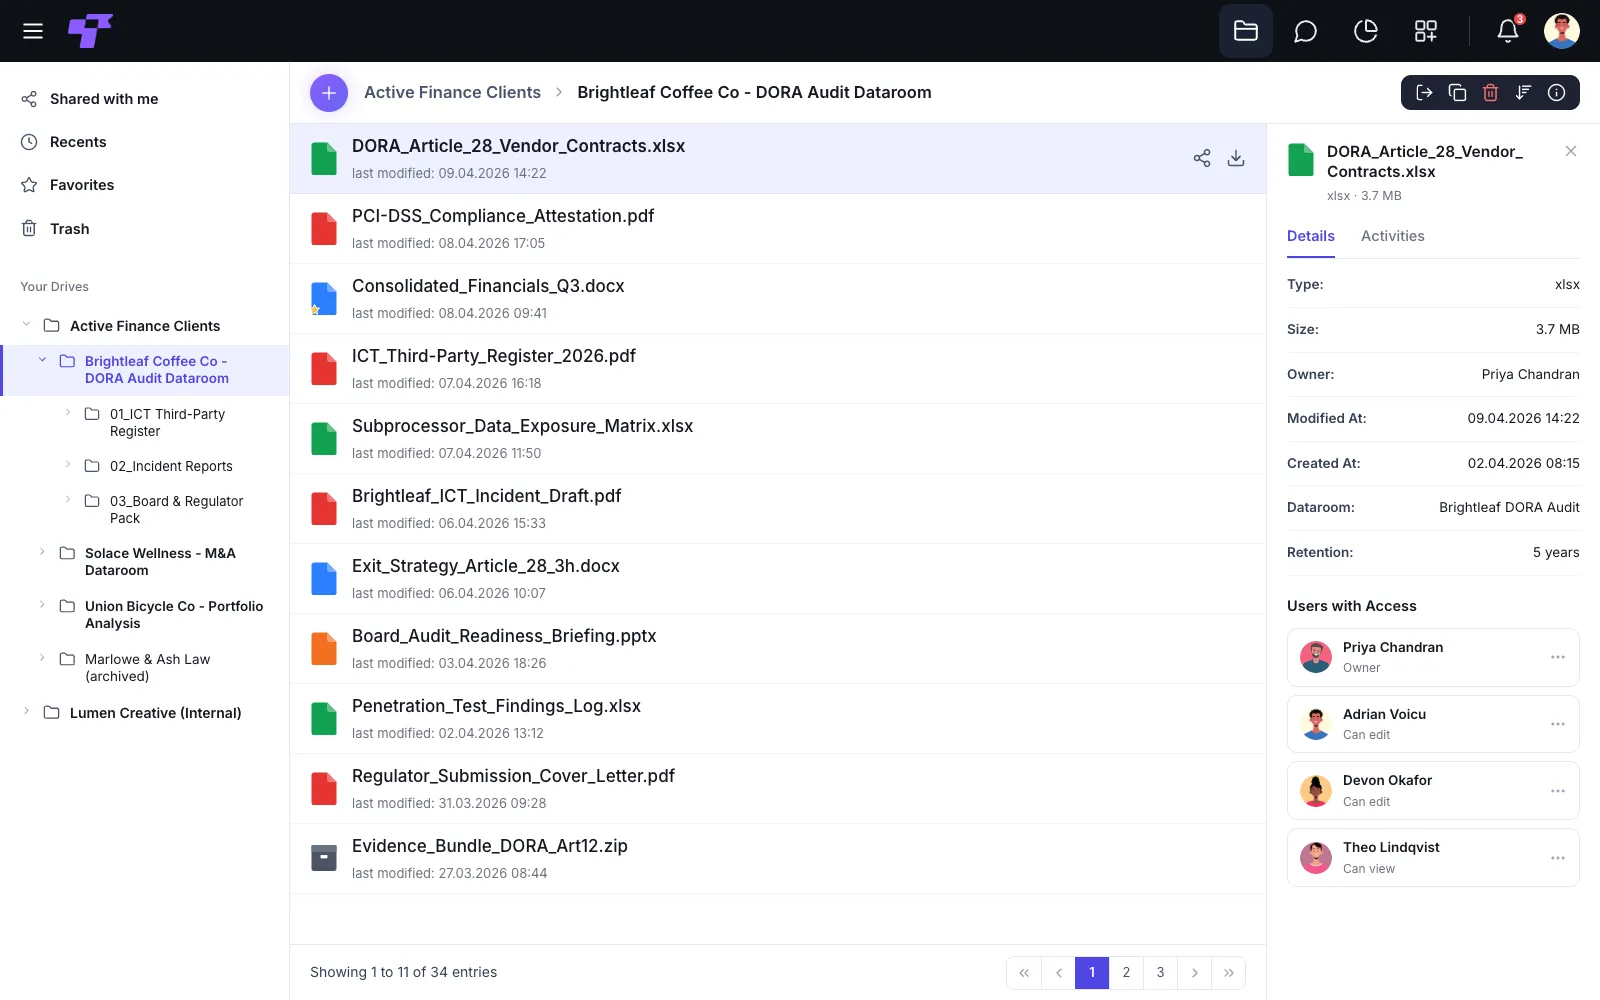Open options for Theo Lindqvist access
This screenshot has height=1000, width=1600.
click(x=1558, y=858)
